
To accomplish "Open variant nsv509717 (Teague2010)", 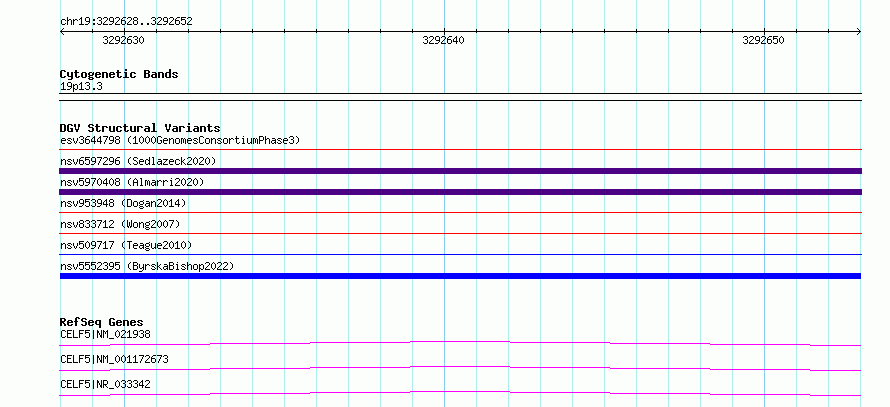I will [126, 245].
